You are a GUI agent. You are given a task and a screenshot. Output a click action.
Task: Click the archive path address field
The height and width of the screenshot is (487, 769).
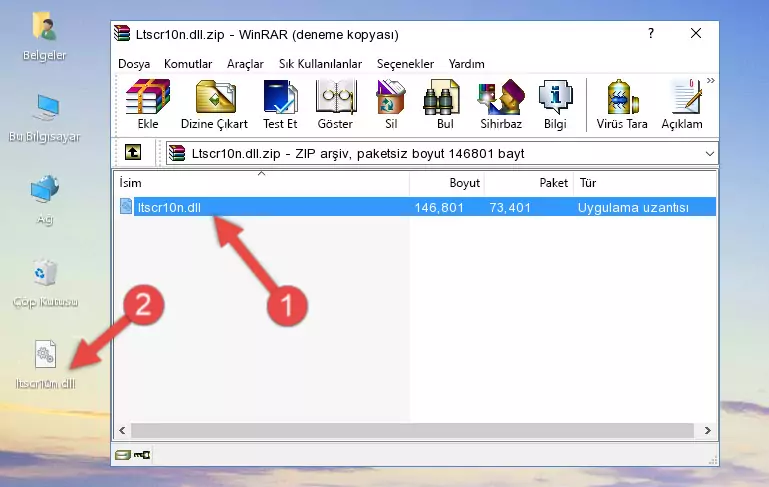pos(442,154)
